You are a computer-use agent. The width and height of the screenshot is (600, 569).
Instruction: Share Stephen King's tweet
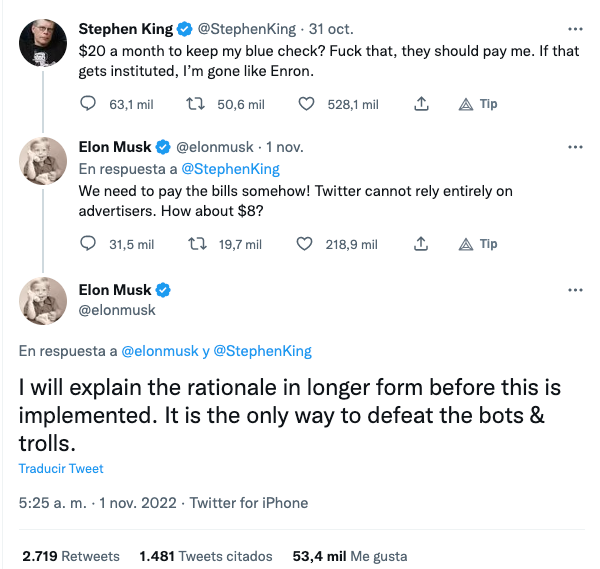coord(421,104)
